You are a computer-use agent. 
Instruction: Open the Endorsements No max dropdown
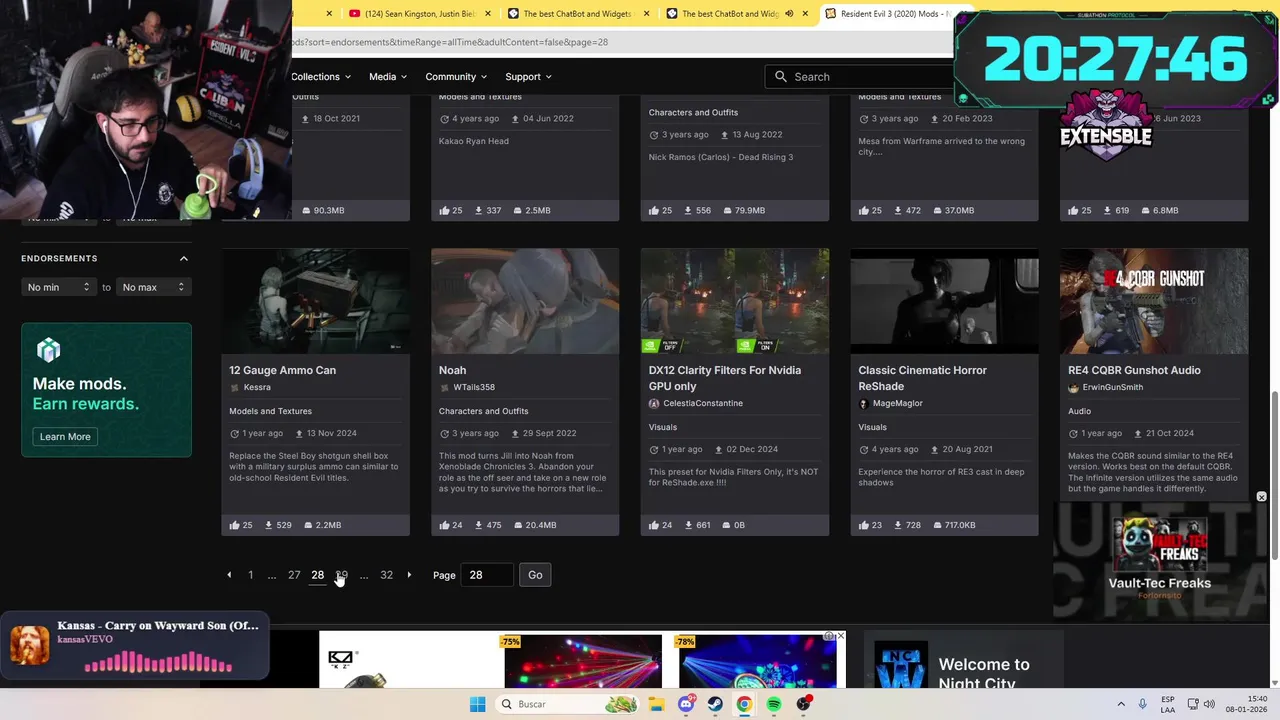coord(153,287)
